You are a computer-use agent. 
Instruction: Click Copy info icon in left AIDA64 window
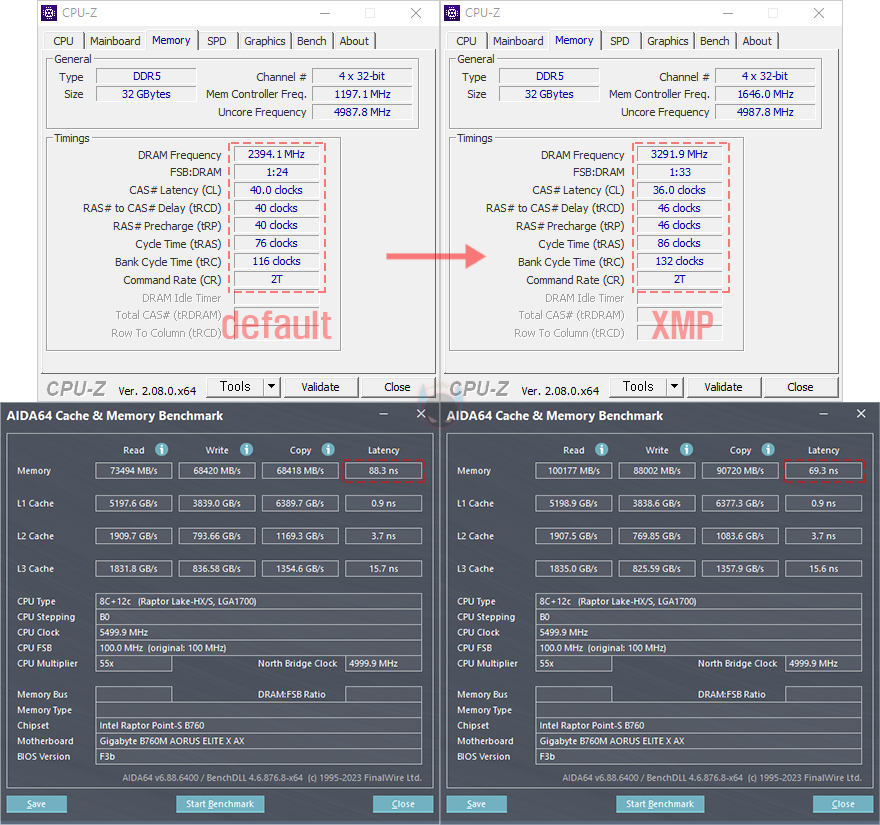coord(328,450)
